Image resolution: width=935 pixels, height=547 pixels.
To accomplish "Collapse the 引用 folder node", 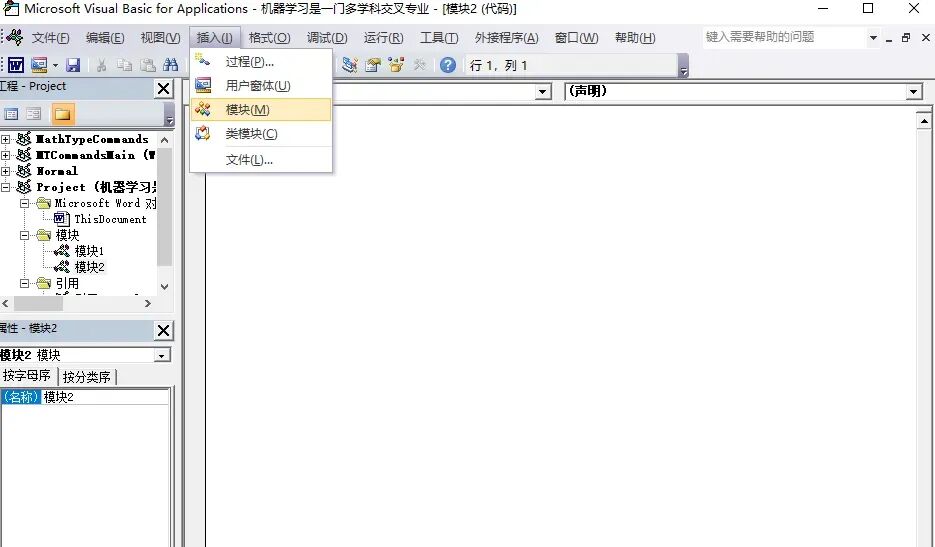I will tap(24, 283).
